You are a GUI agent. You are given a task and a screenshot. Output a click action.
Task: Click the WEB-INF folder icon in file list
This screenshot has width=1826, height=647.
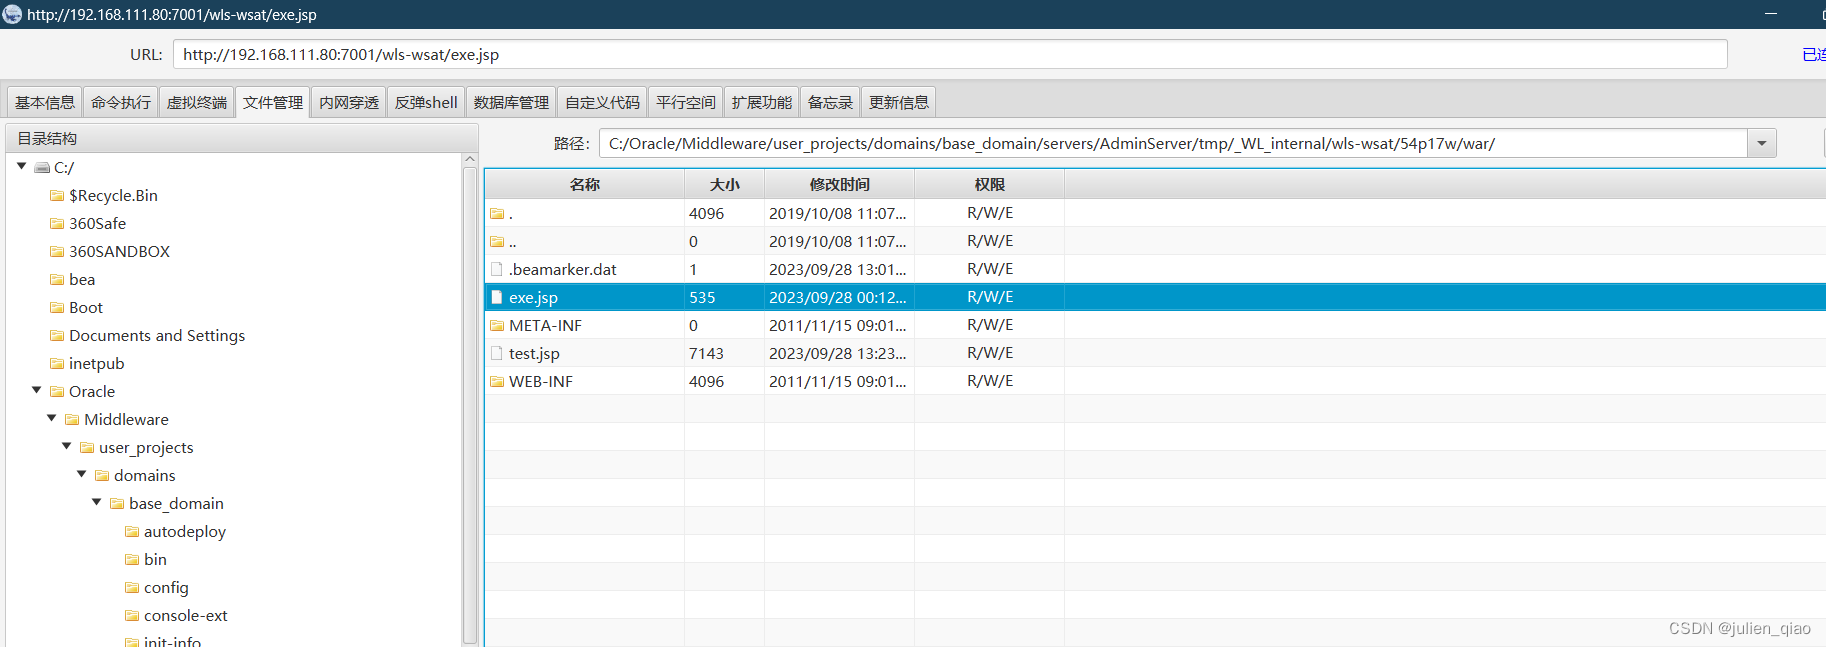[x=497, y=381]
